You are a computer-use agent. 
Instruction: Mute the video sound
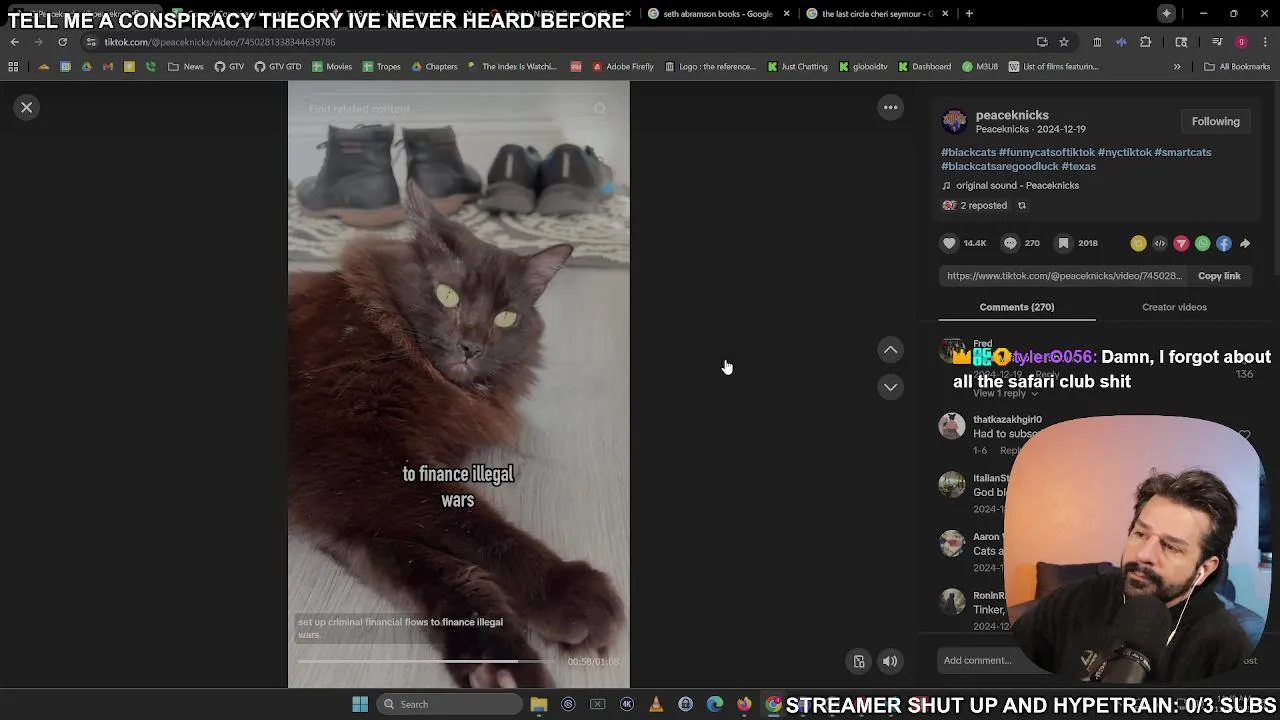[x=890, y=661]
